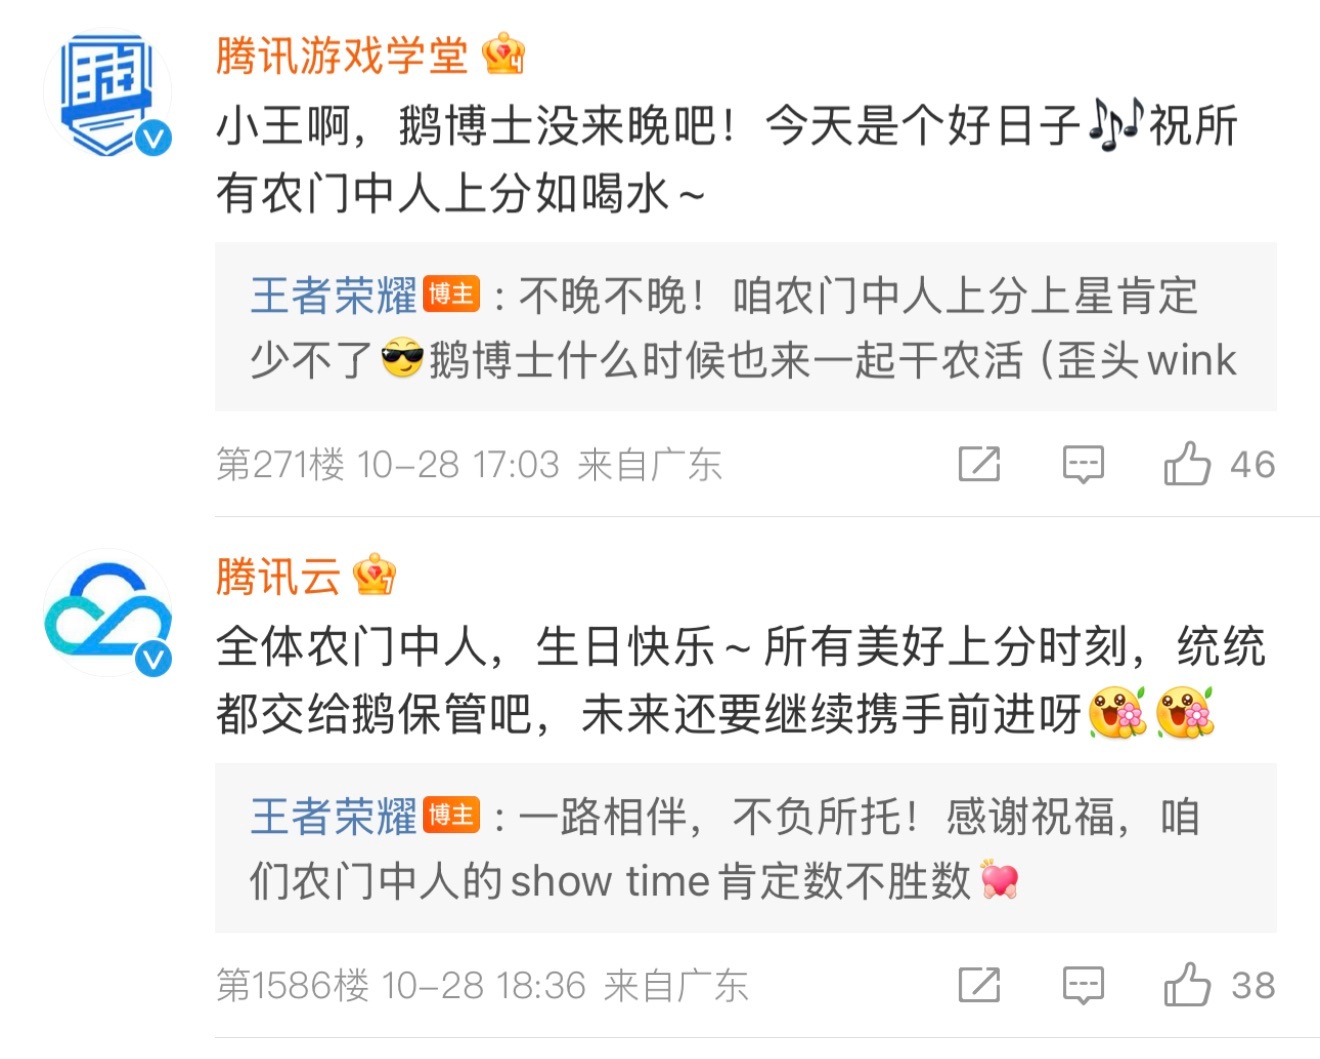Screen dimensions: 1320x1059
Task: Reply to 第271楼 comment using bubble icon
Action: [x=1083, y=464]
